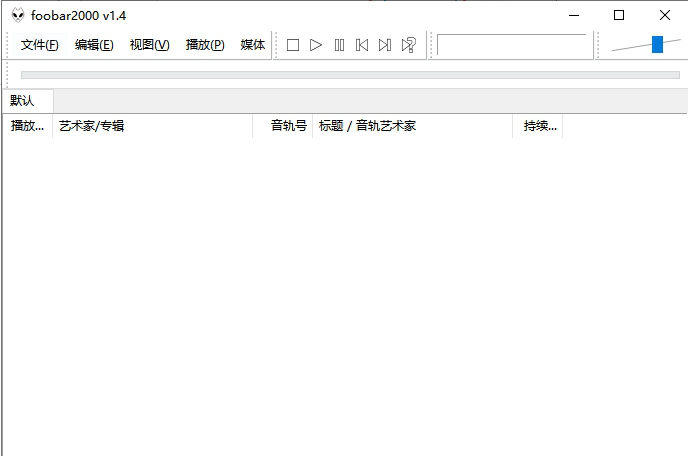The image size is (688, 474).
Task: Open the 媒体 menu
Action: tap(253, 45)
